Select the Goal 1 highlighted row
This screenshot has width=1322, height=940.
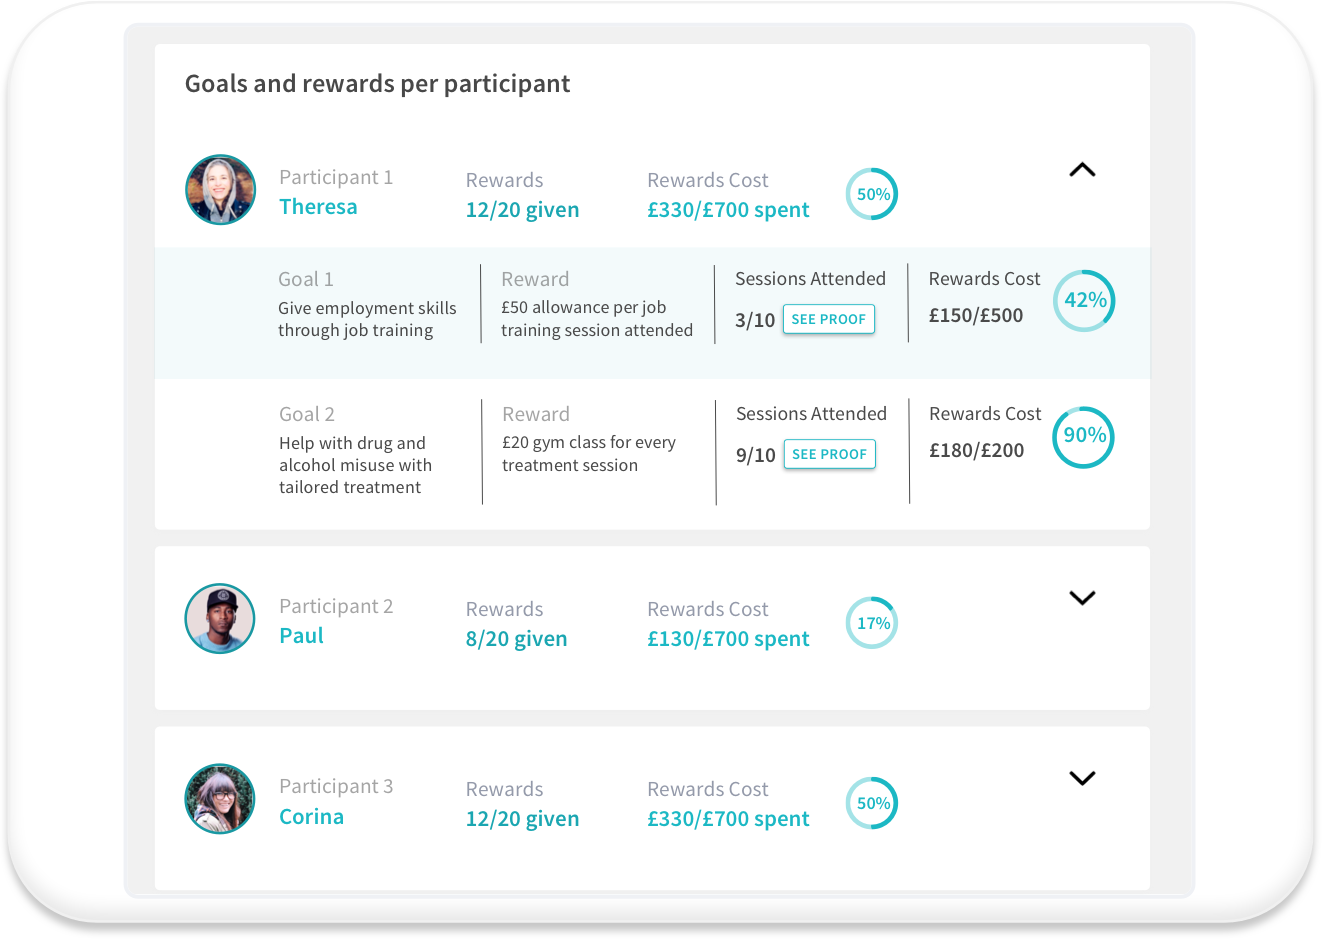coord(652,313)
